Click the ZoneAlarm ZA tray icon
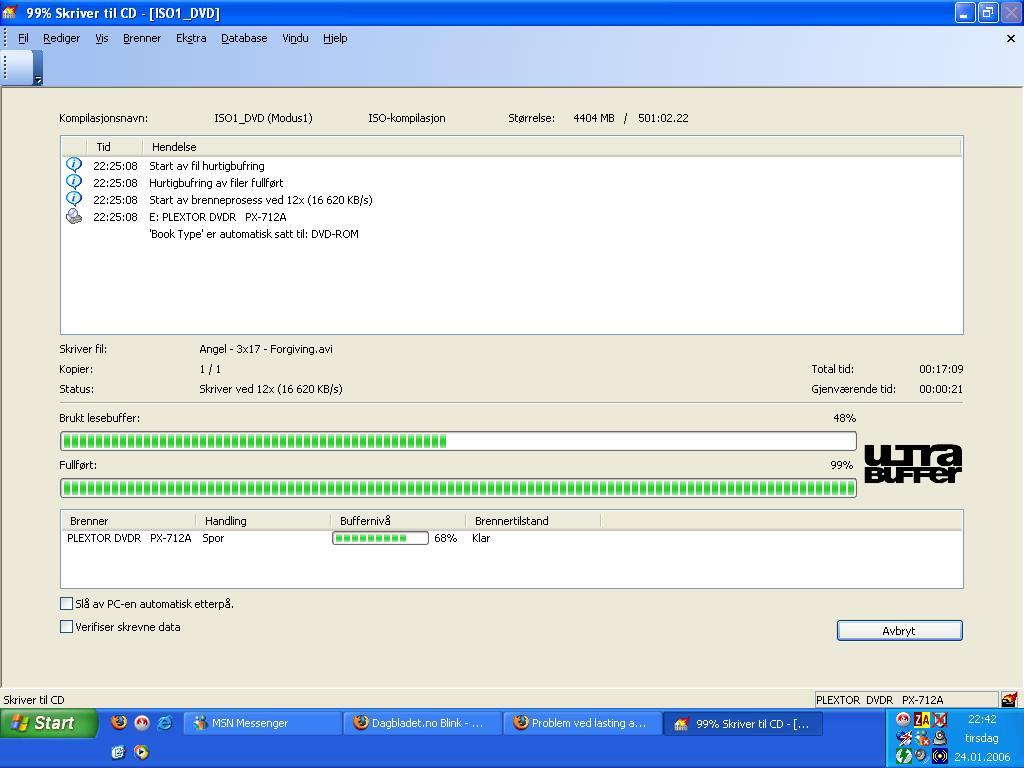 coord(921,719)
